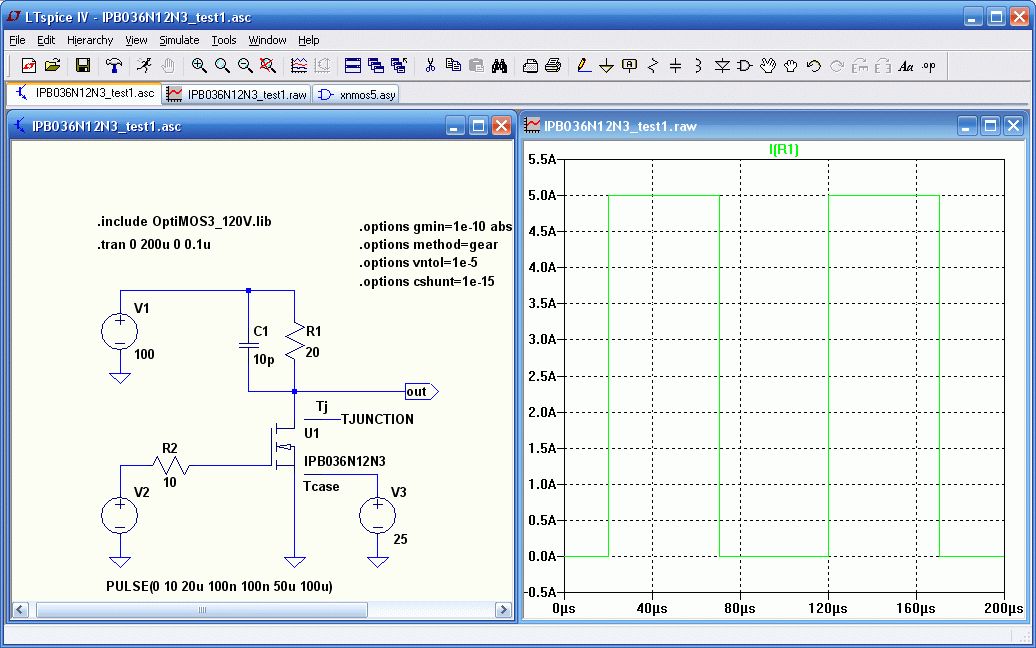Click the SPICE directive .op icon
The image size is (1036, 648).
point(929,65)
